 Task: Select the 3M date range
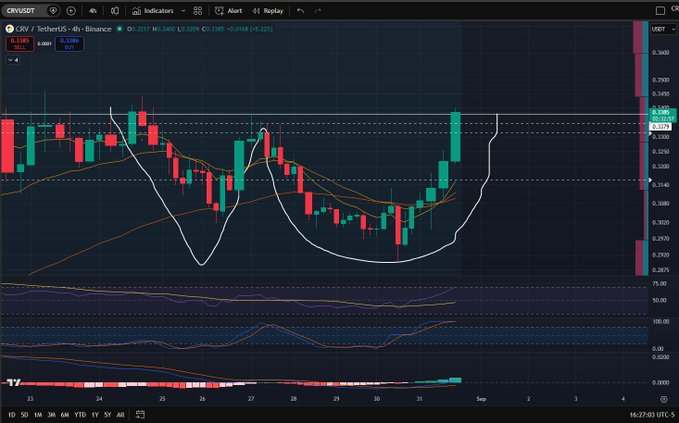[51, 415]
